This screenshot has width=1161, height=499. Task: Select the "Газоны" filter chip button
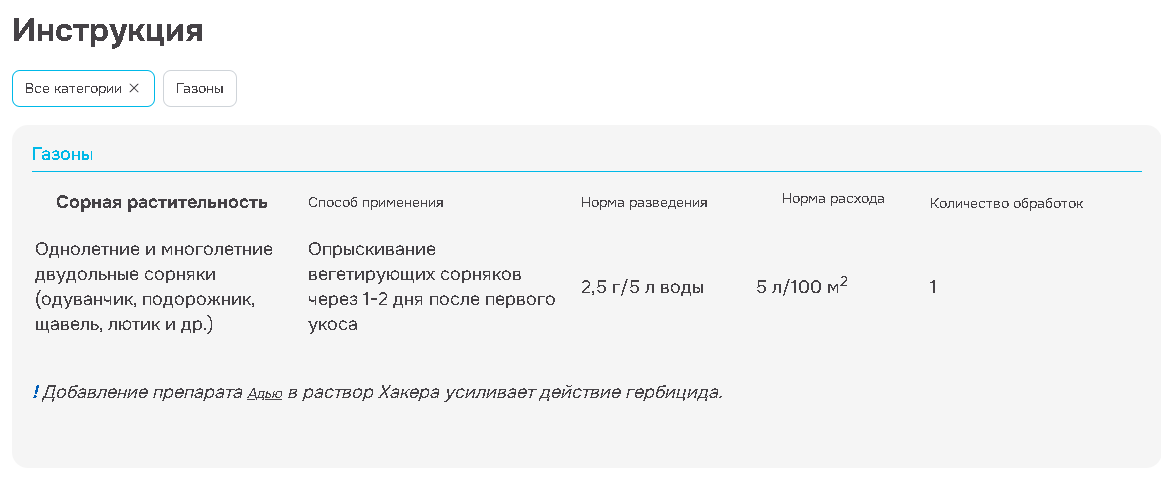coord(199,88)
